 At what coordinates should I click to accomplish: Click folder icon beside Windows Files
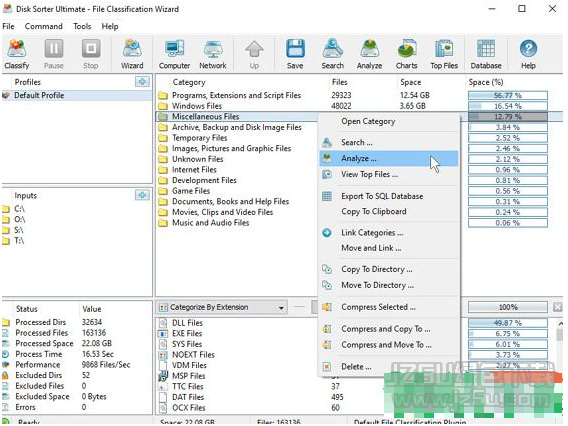[163, 106]
